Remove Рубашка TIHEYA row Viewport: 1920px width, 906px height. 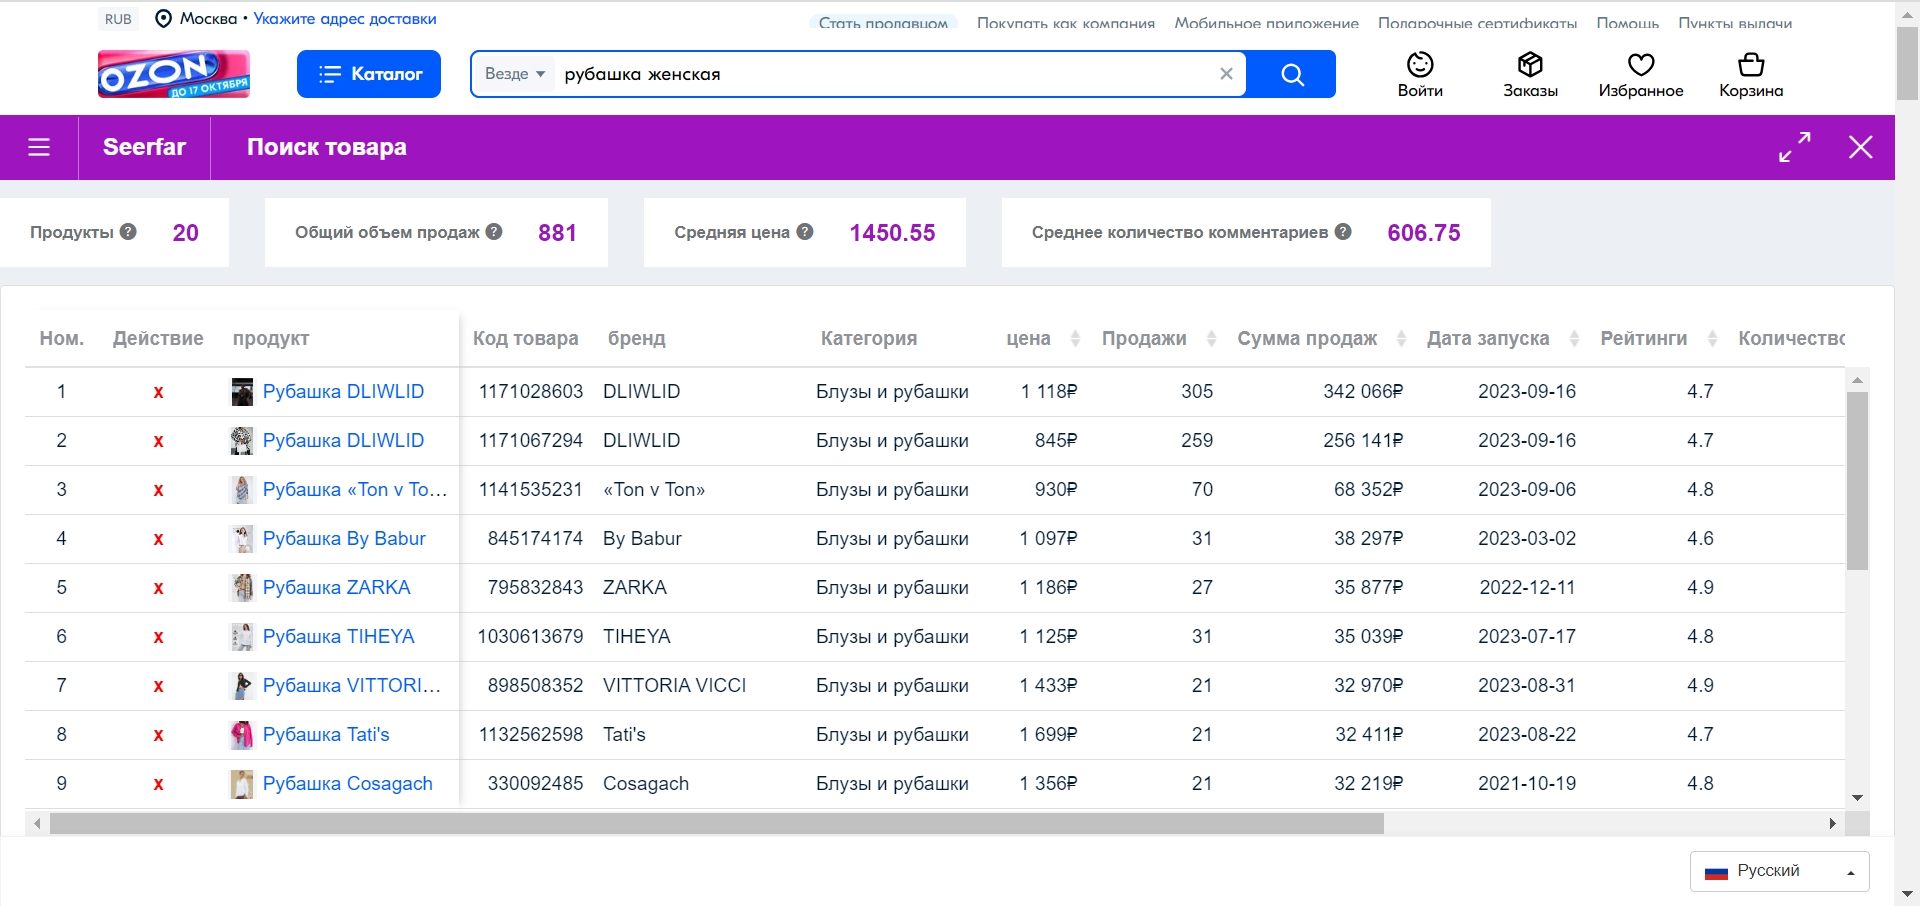158,637
